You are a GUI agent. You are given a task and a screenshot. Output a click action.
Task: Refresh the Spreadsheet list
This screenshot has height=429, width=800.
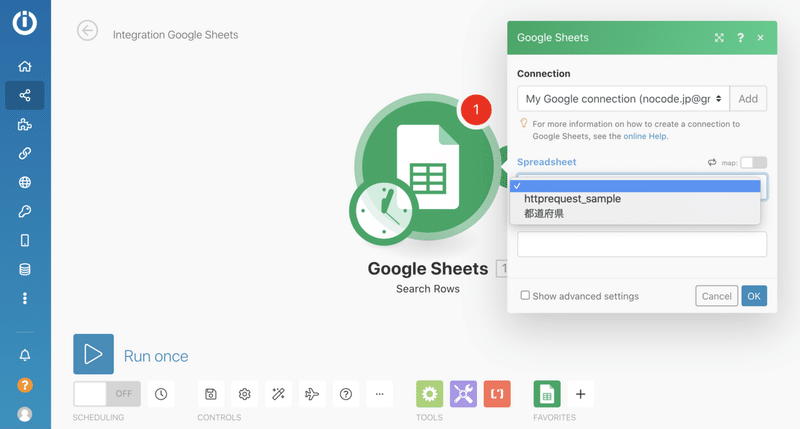pos(712,162)
